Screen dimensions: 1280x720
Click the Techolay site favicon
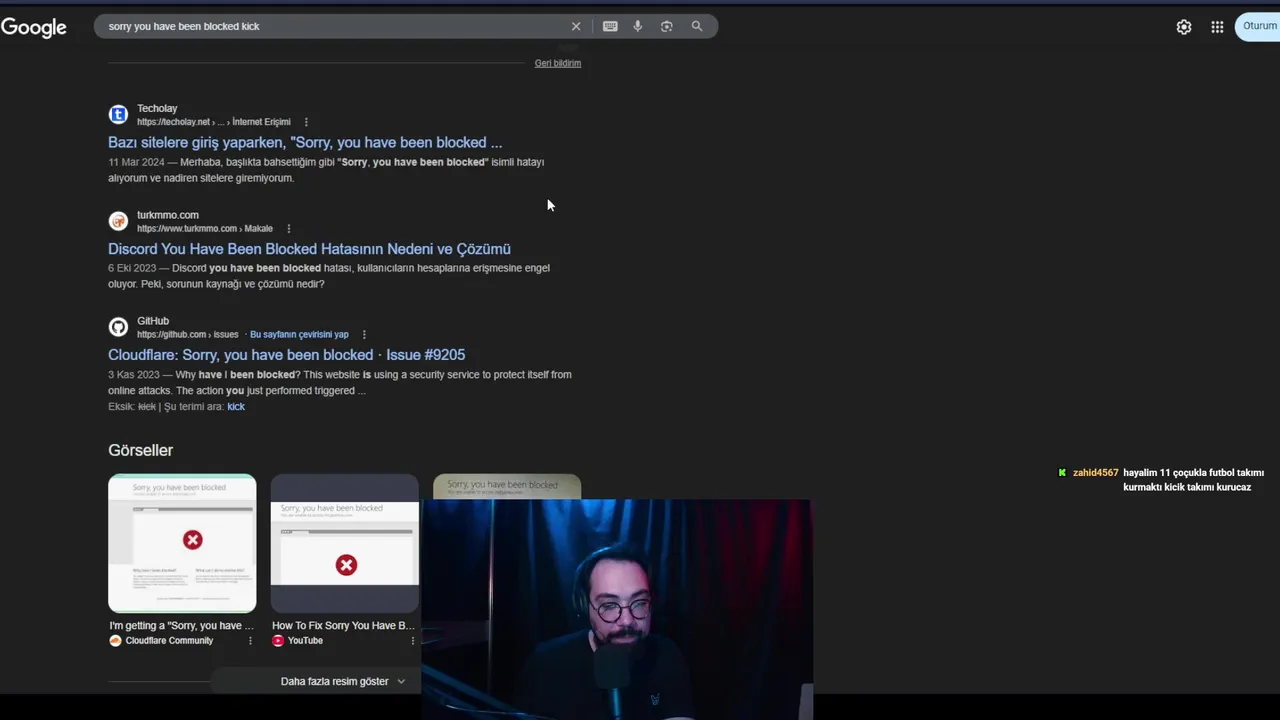point(118,115)
